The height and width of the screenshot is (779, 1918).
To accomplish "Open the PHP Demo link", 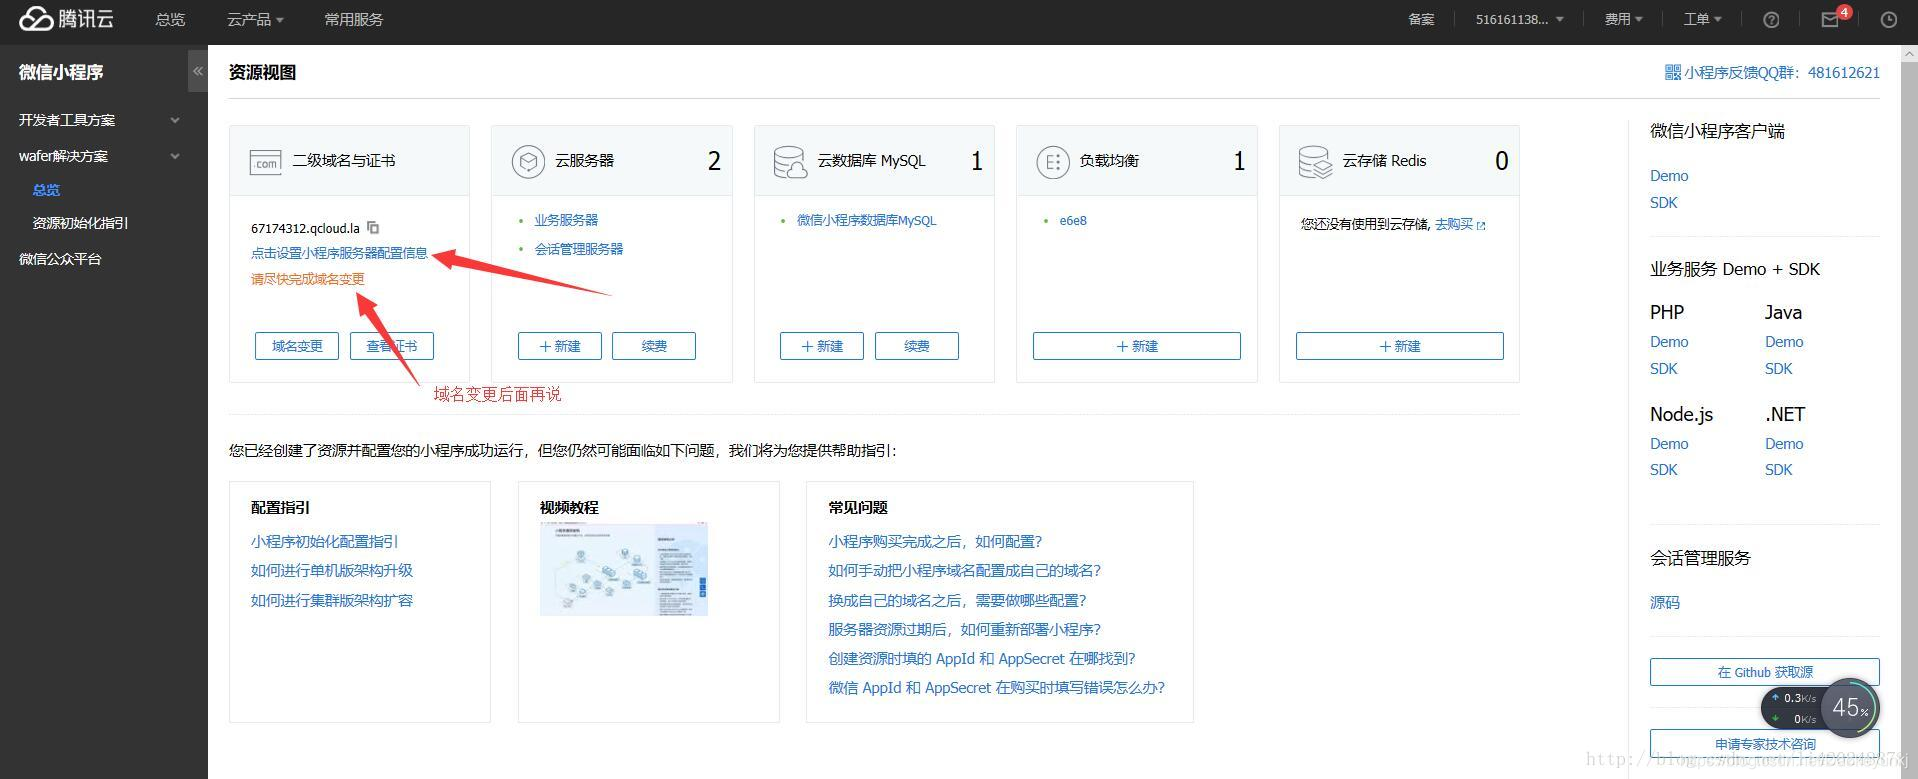I will pyautogui.click(x=1669, y=342).
